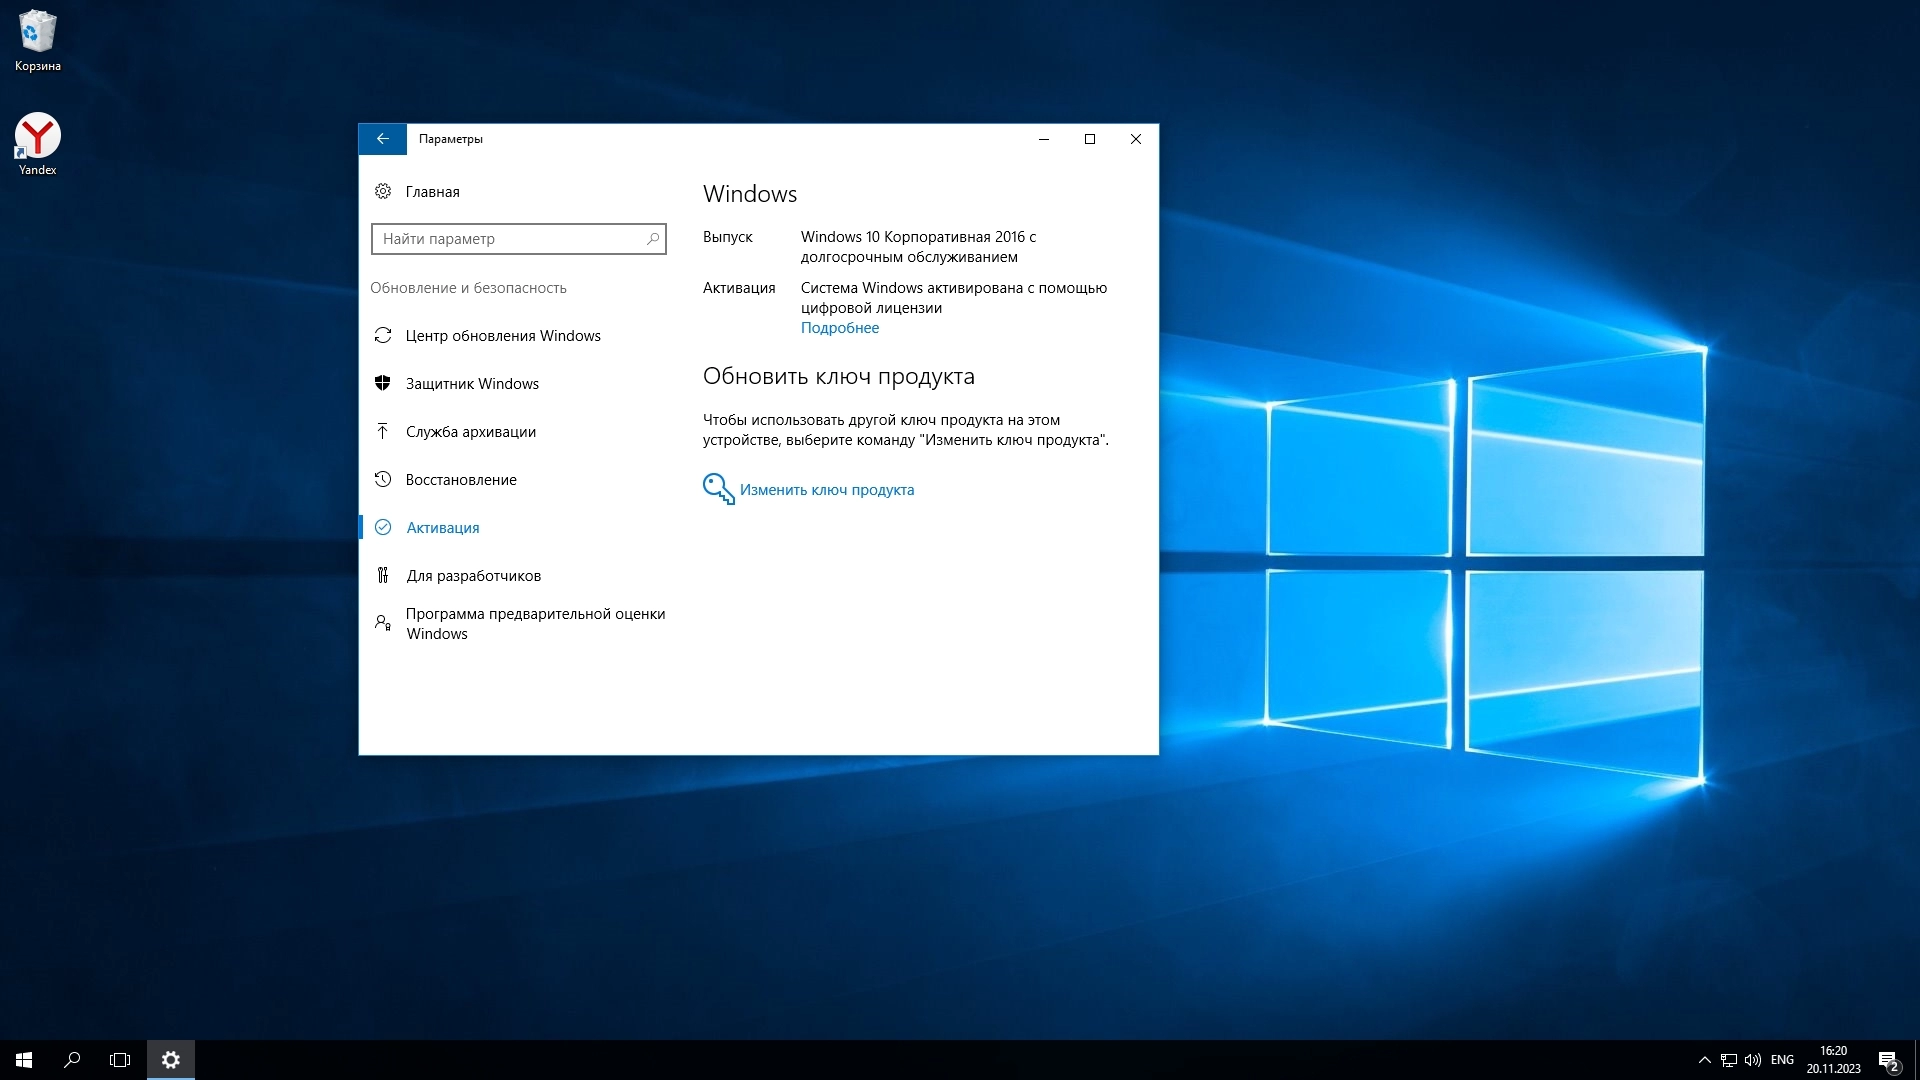This screenshot has height=1080, width=1920.
Task: Click Изменить ключ продукта link
Action: point(826,490)
